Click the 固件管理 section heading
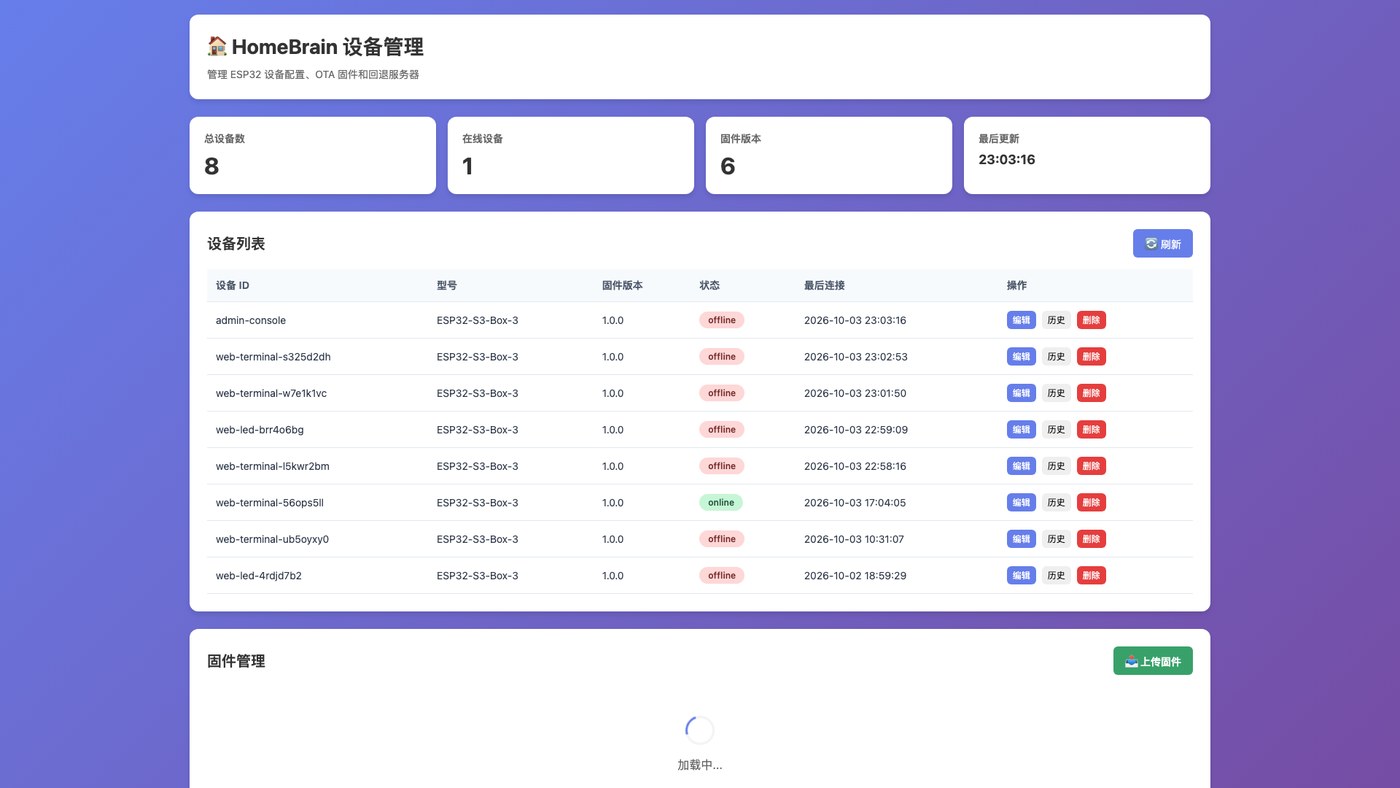The height and width of the screenshot is (788, 1400). coord(236,661)
